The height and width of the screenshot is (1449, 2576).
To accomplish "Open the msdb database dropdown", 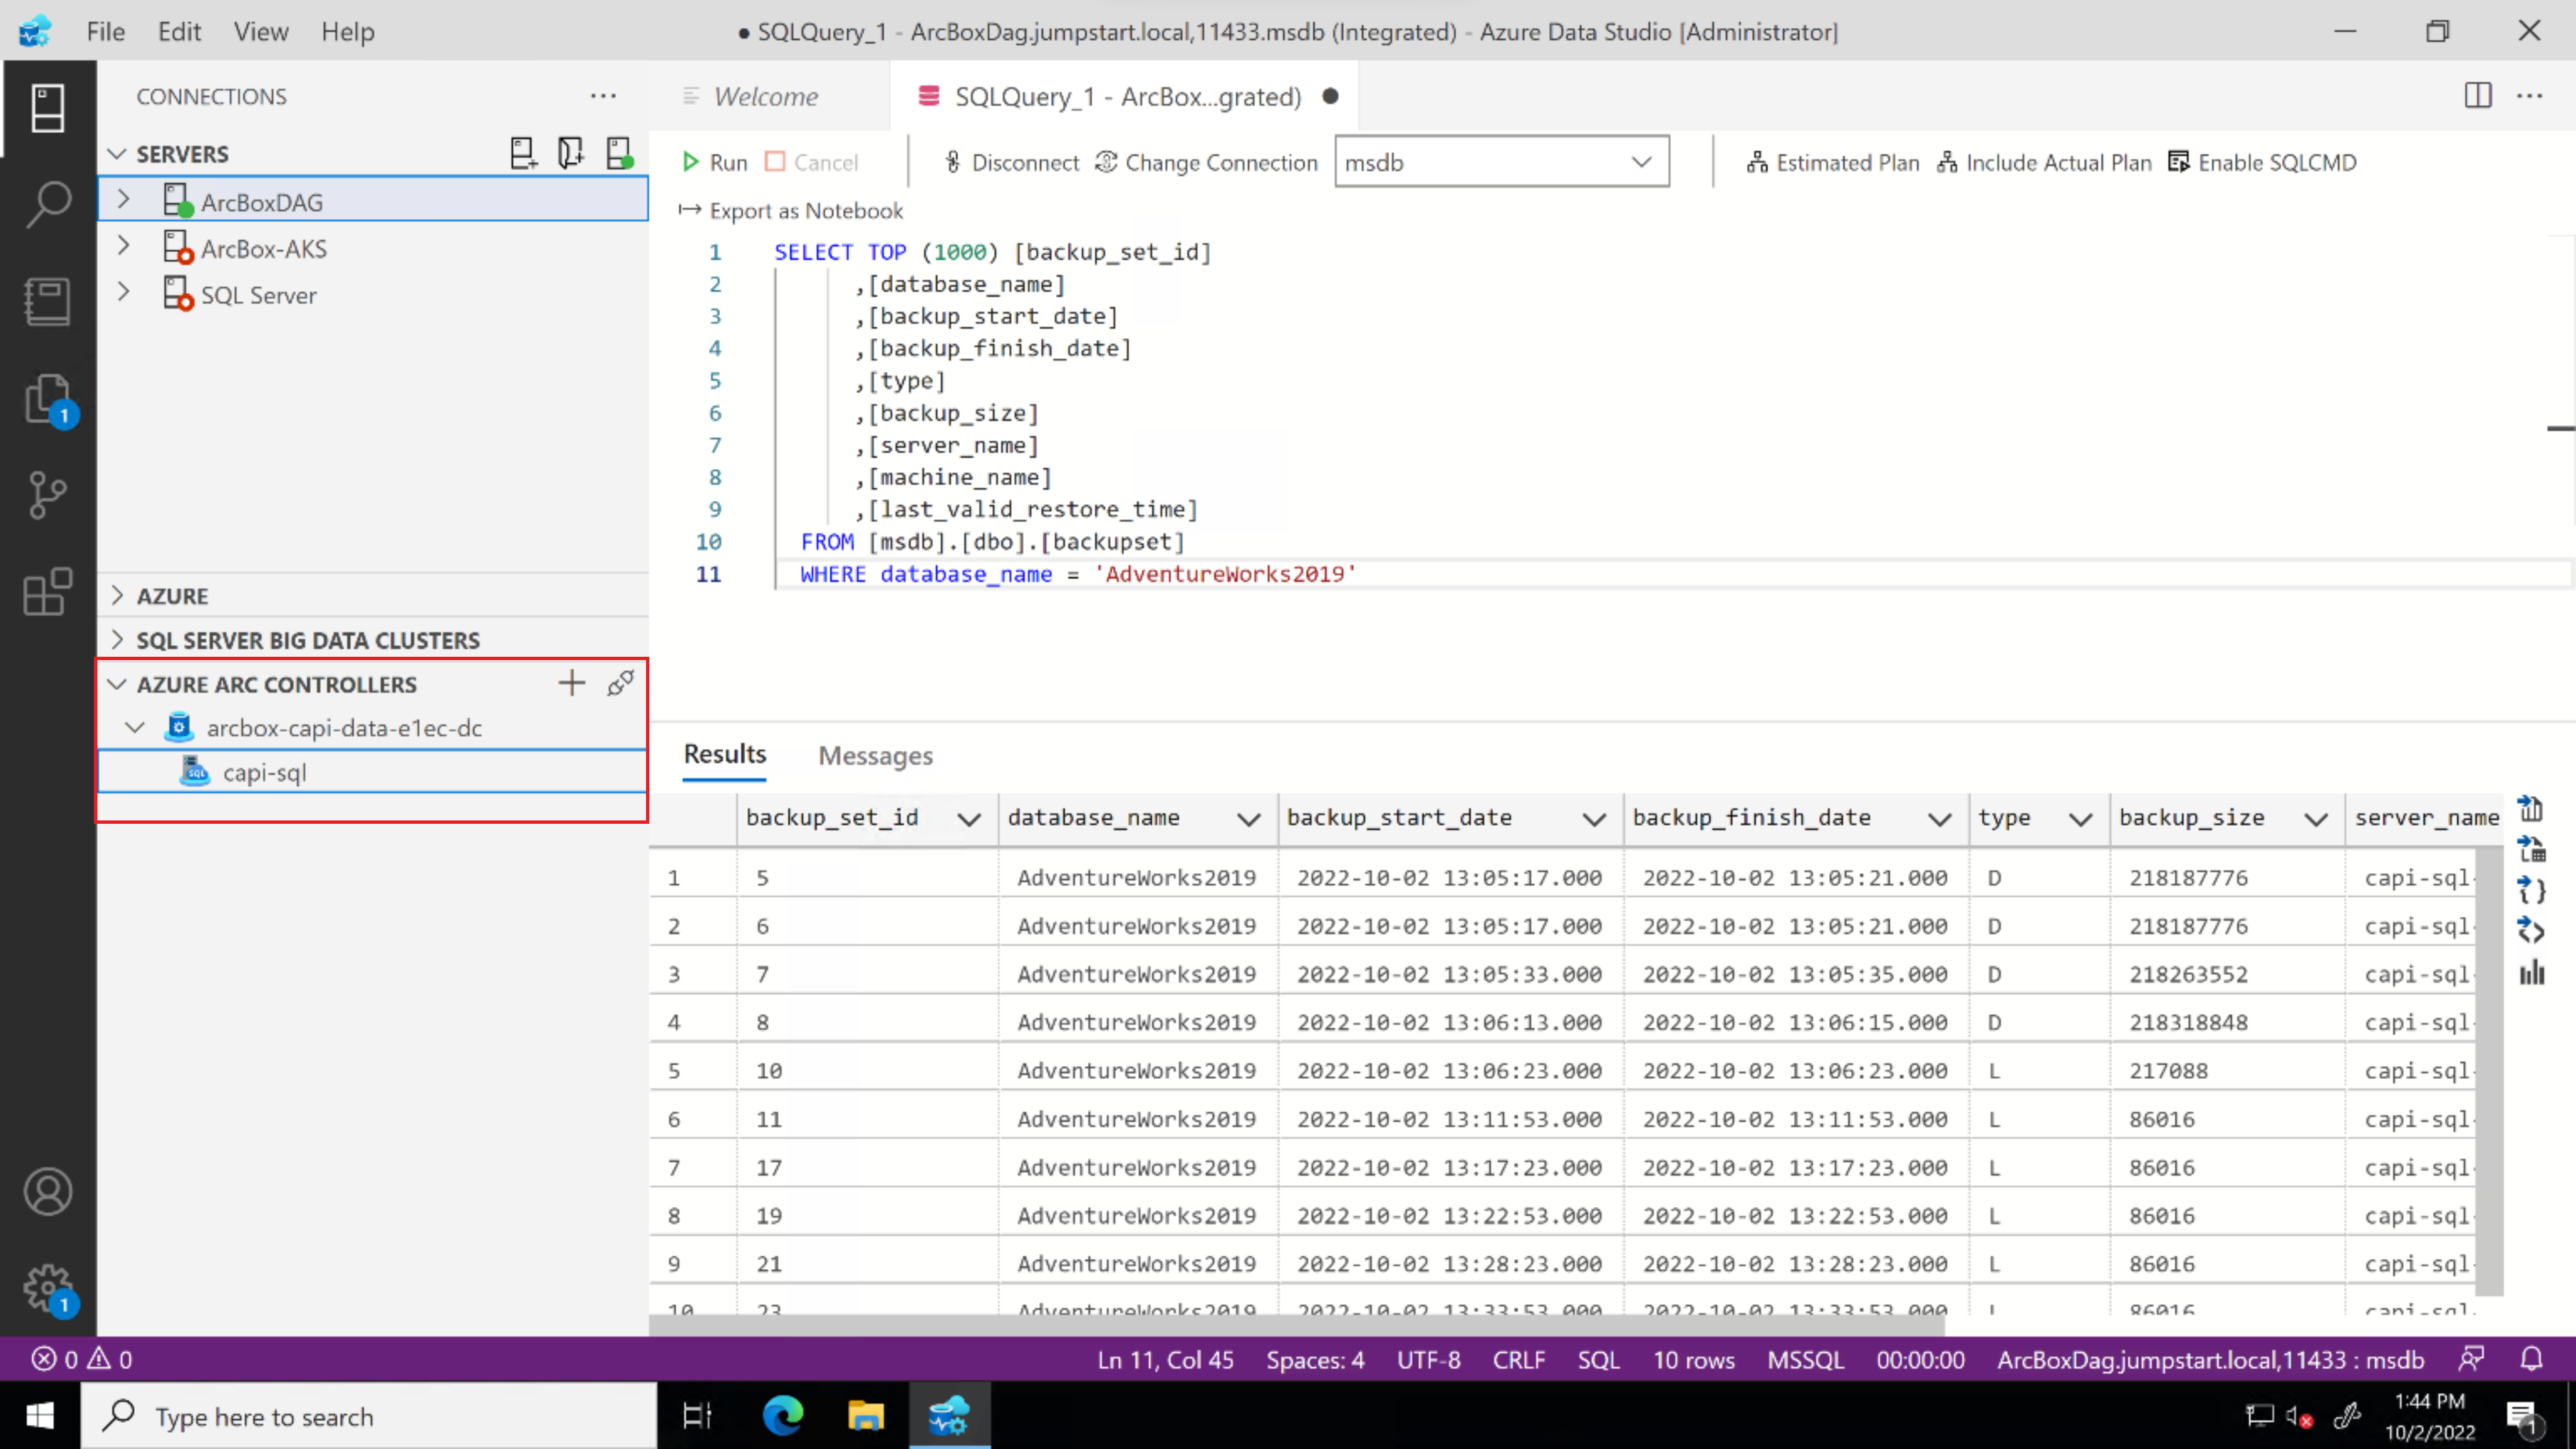I will click(x=1501, y=162).
